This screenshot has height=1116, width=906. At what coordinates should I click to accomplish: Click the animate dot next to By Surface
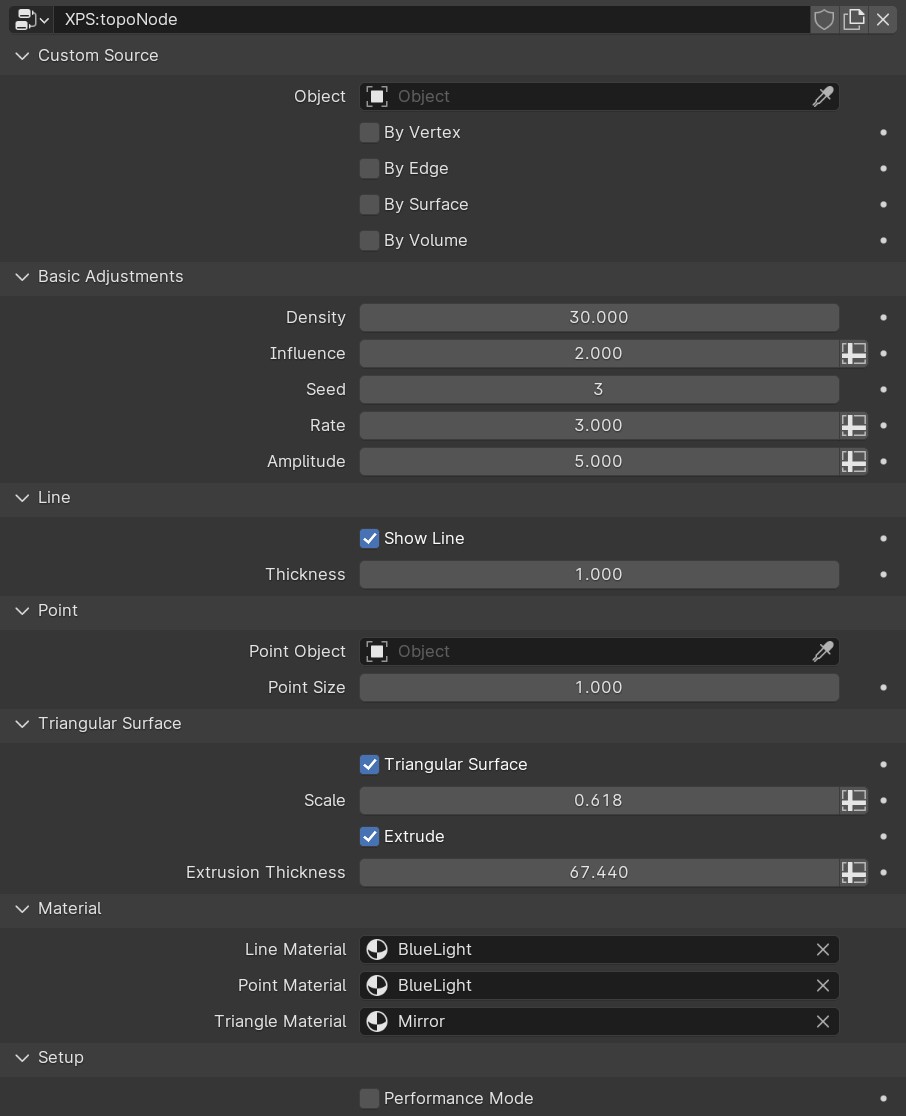pos(883,204)
